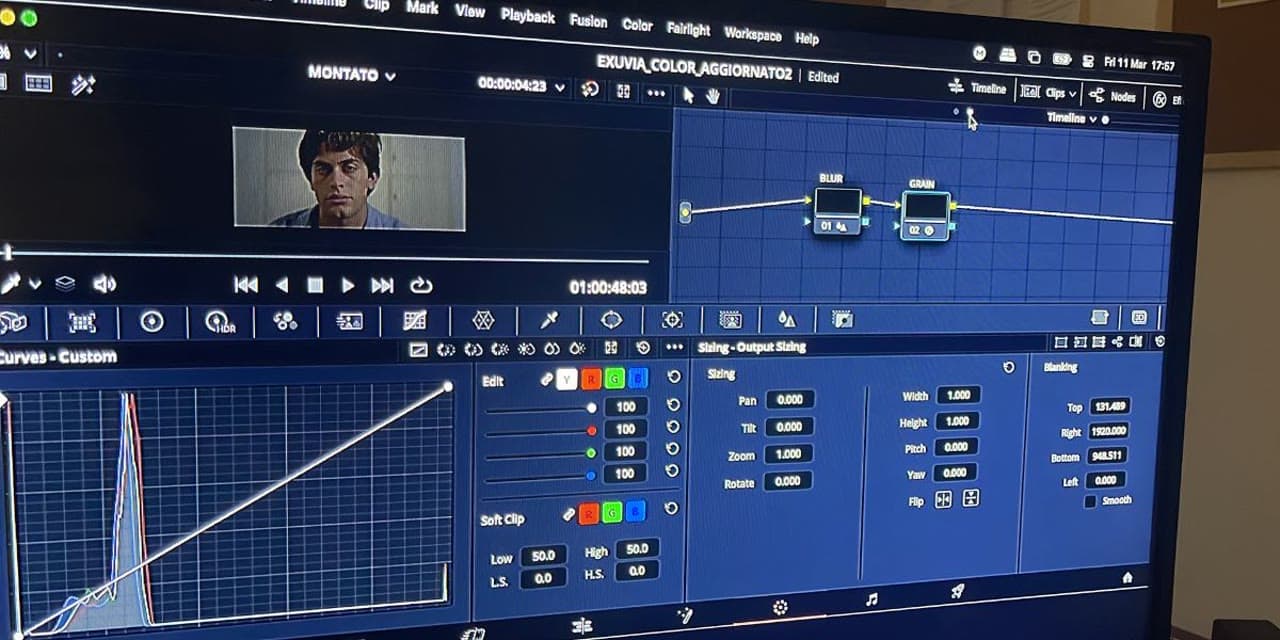Open the Motion Effects palette
1280x640 pixels.
click(x=349, y=321)
